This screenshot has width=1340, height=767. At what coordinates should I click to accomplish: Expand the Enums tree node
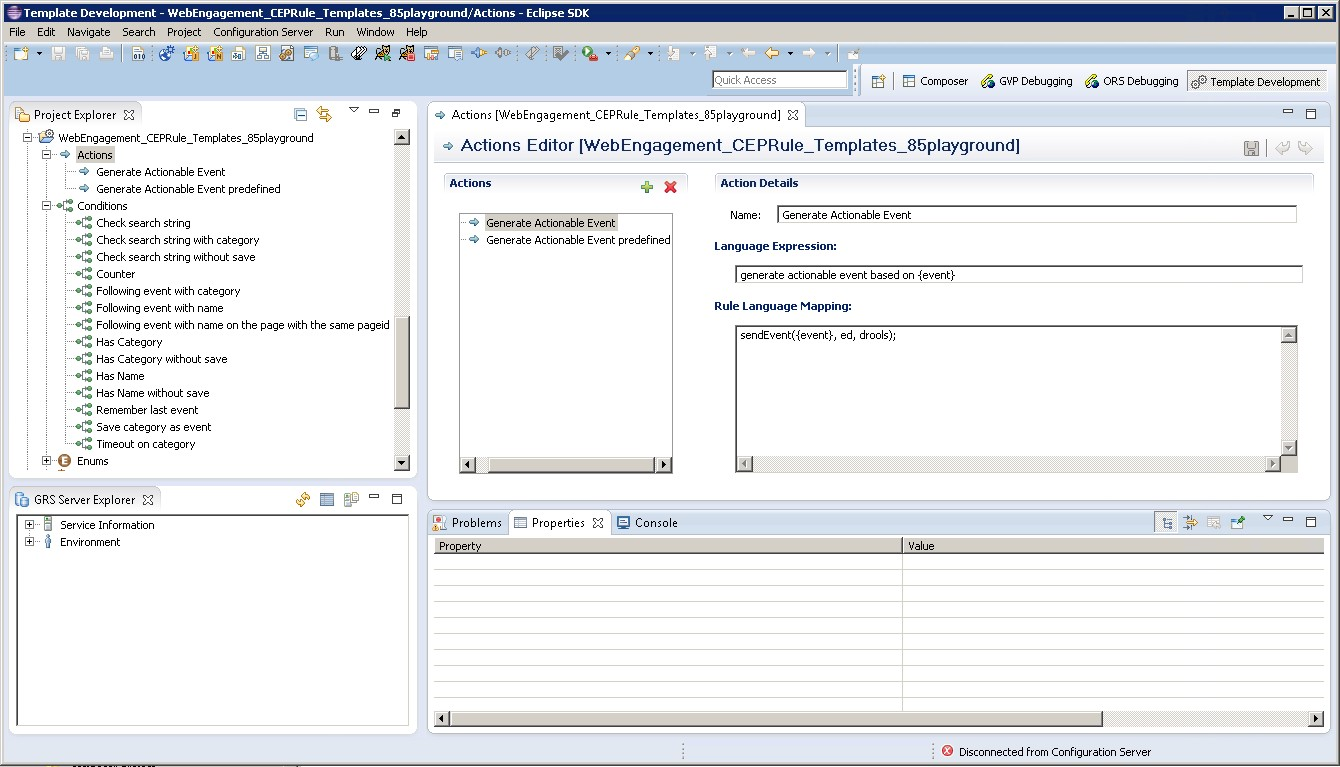pyautogui.click(x=46, y=461)
